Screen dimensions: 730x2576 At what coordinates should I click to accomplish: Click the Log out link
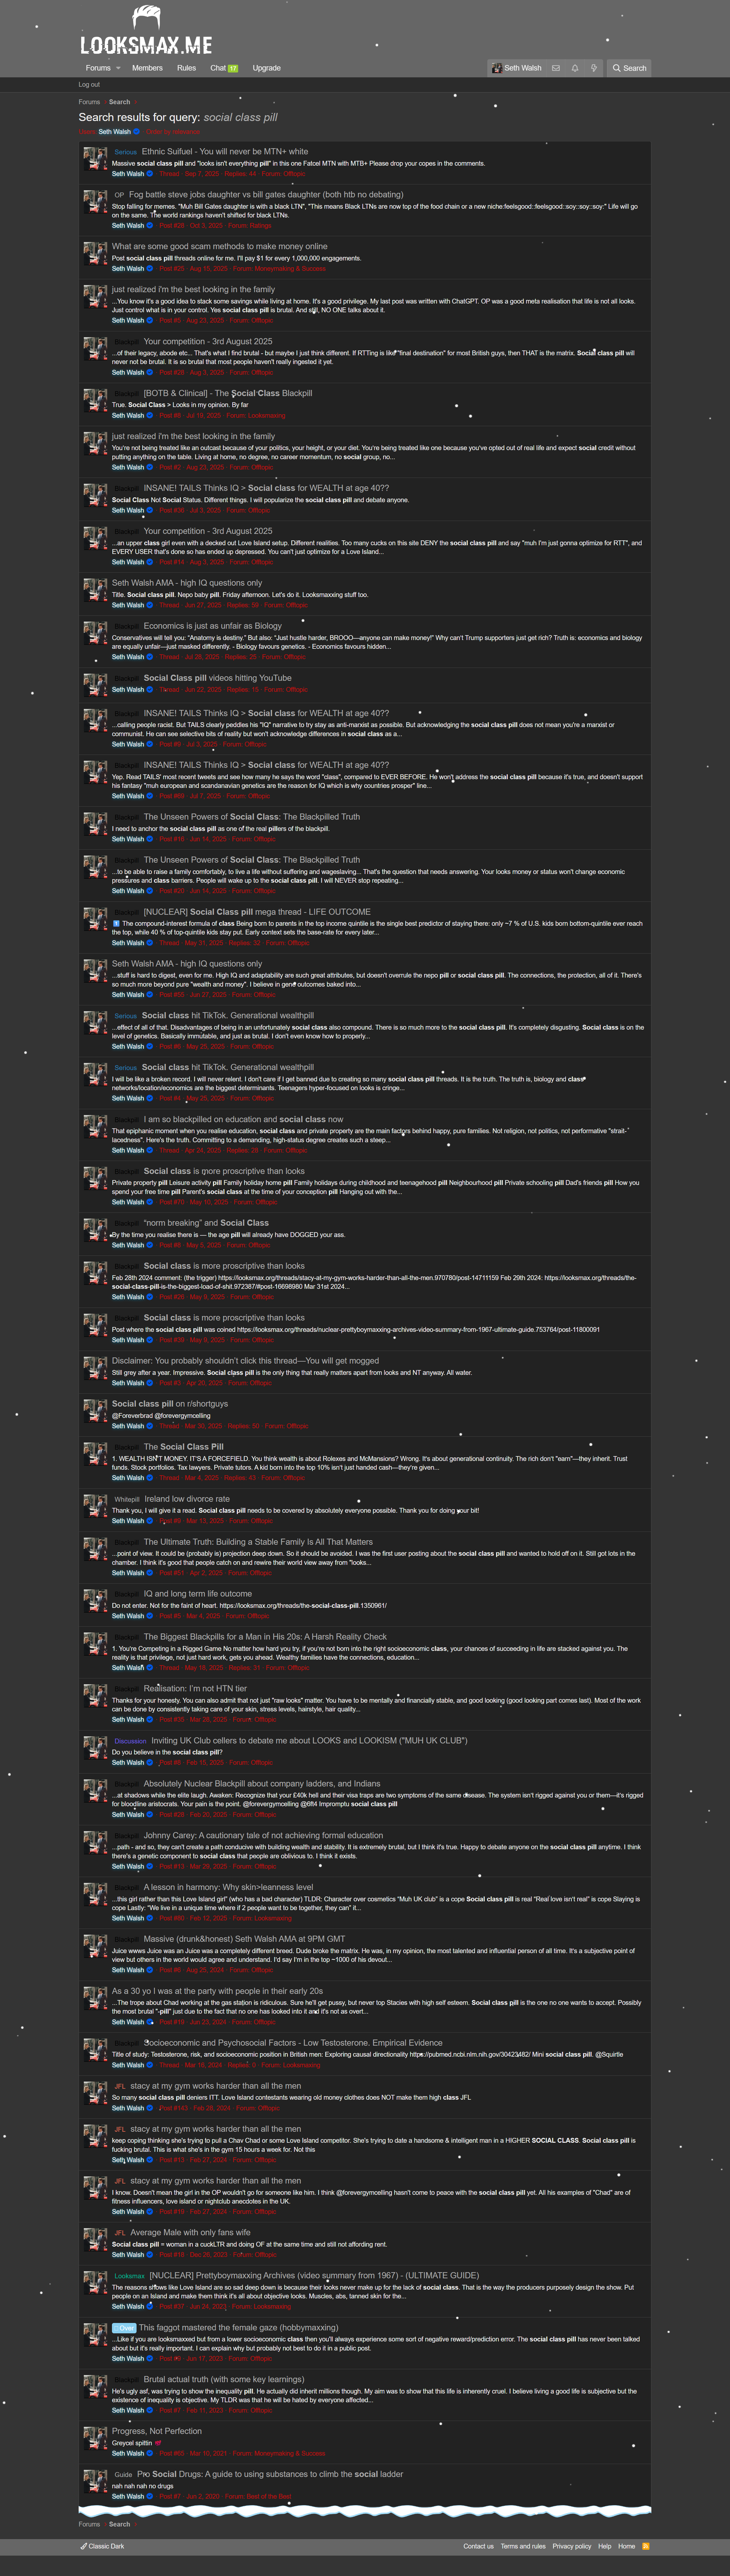pos(89,85)
